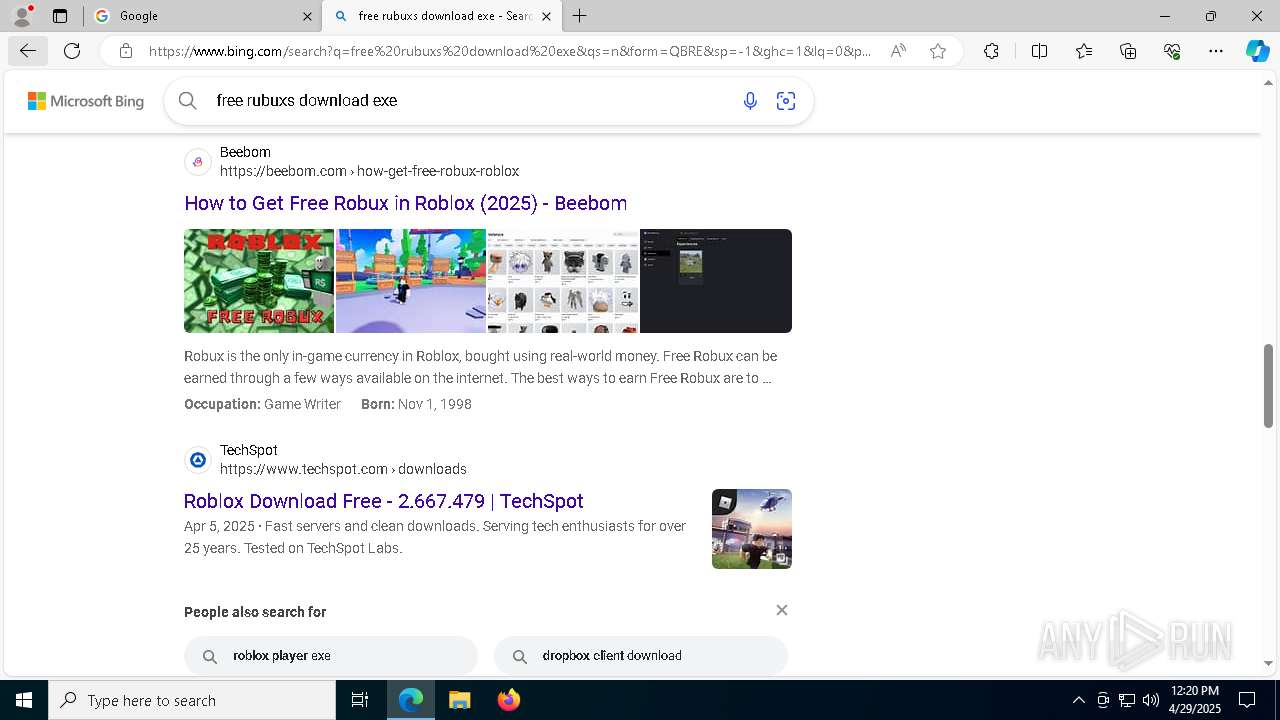Dismiss People also search for section

(782, 610)
